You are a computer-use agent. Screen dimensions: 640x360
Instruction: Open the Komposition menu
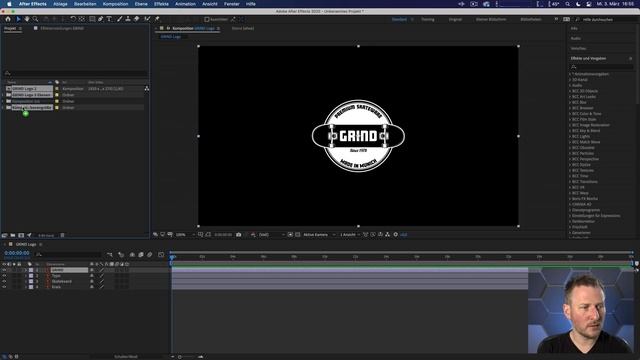(x=116, y=4)
